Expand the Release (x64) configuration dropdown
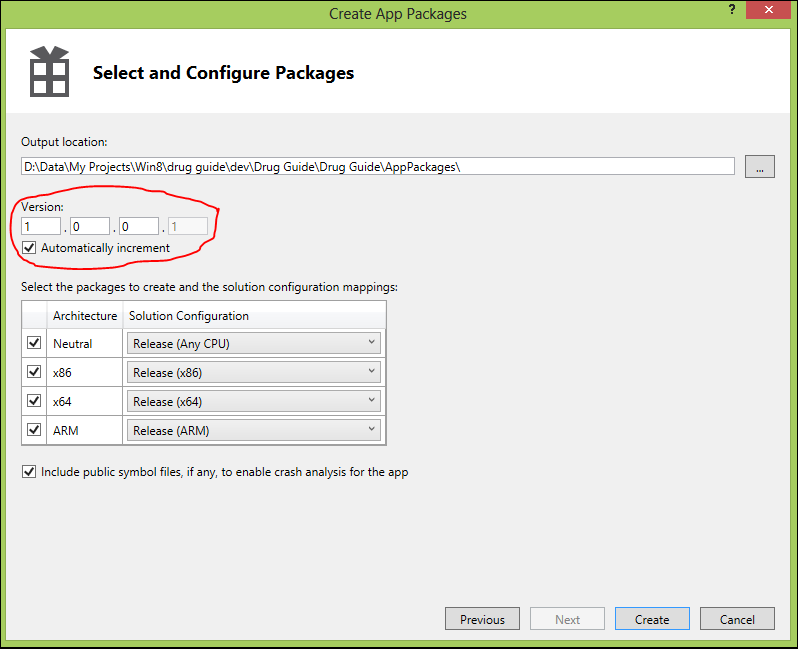The height and width of the screenshot is (649, 798). (254, 402)
